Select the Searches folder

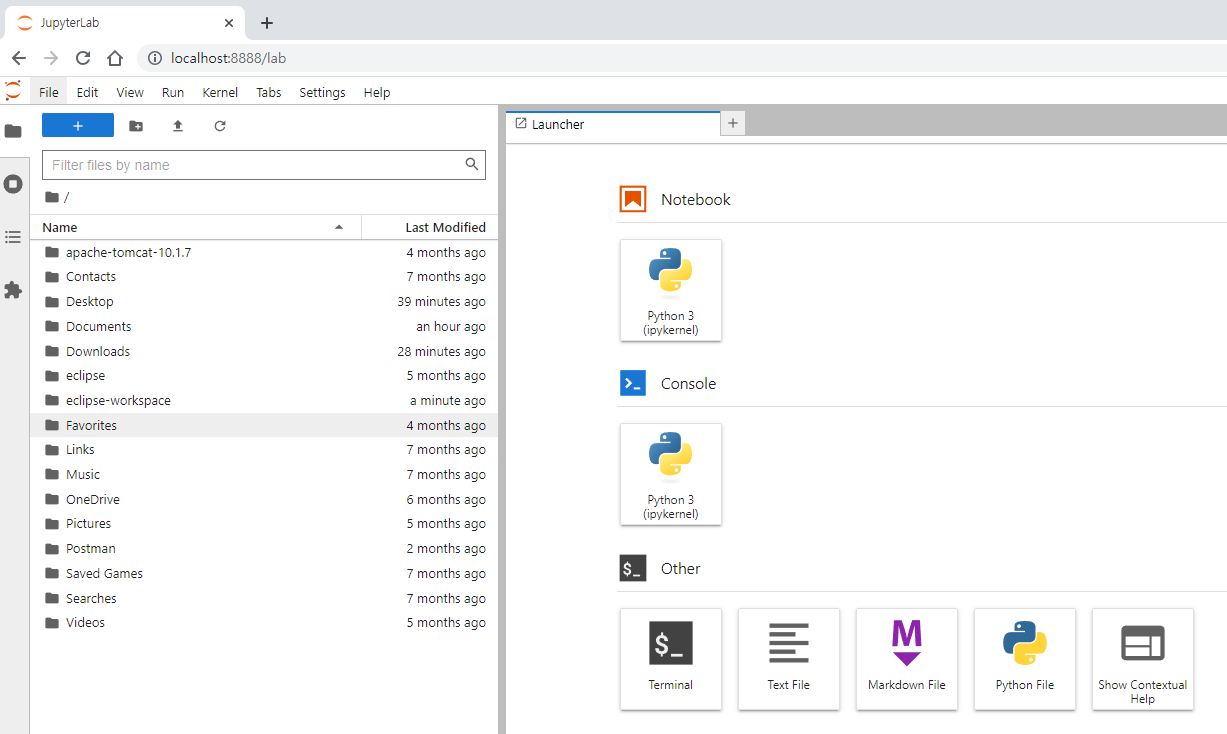coord(264,598)
